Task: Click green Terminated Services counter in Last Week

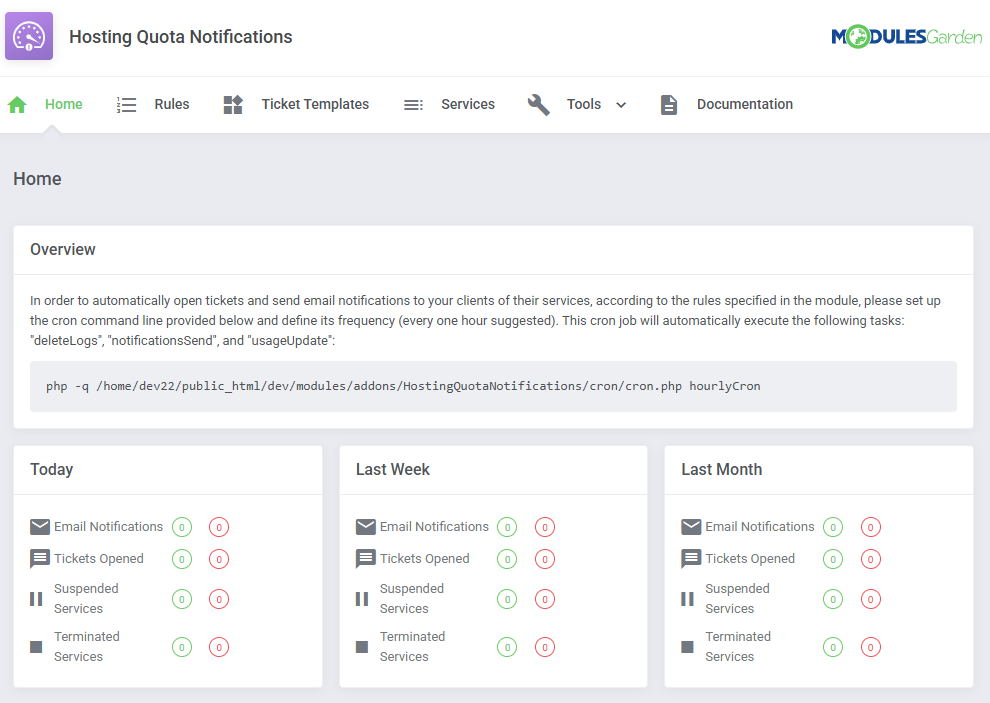Action: pos(507,647)
